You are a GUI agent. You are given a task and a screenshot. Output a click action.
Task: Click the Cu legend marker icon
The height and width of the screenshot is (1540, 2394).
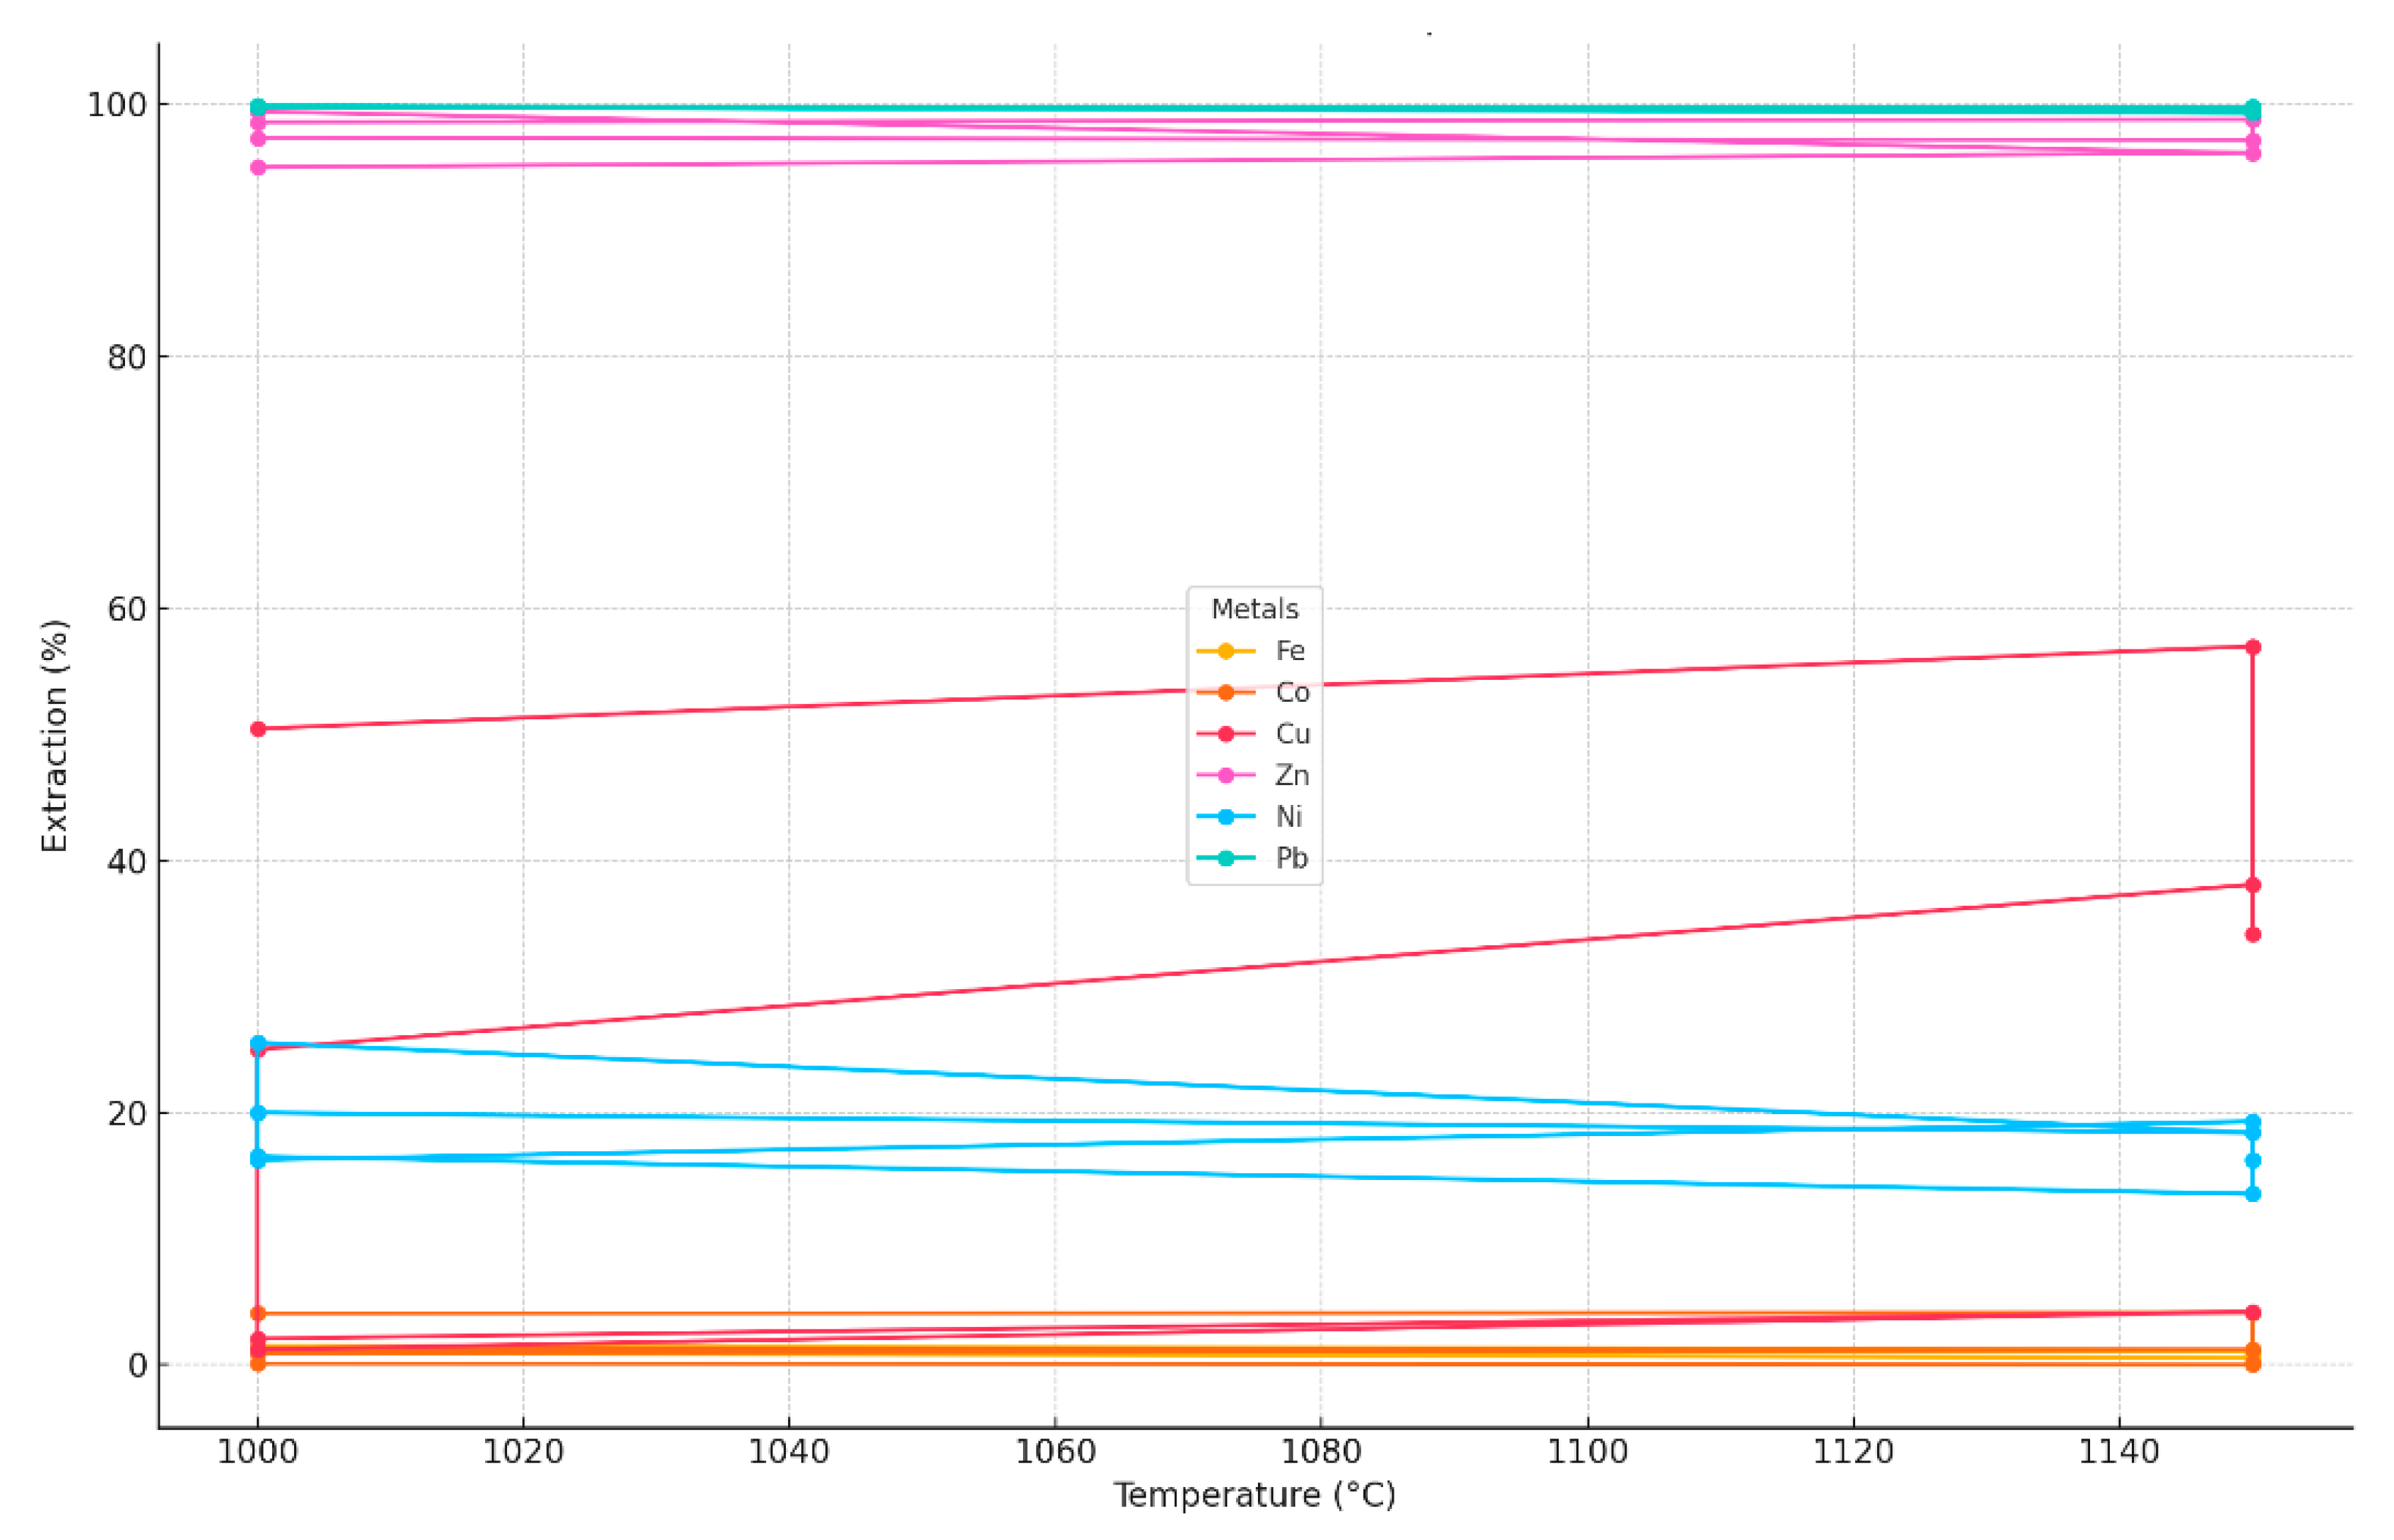[x=1225, y=734]
